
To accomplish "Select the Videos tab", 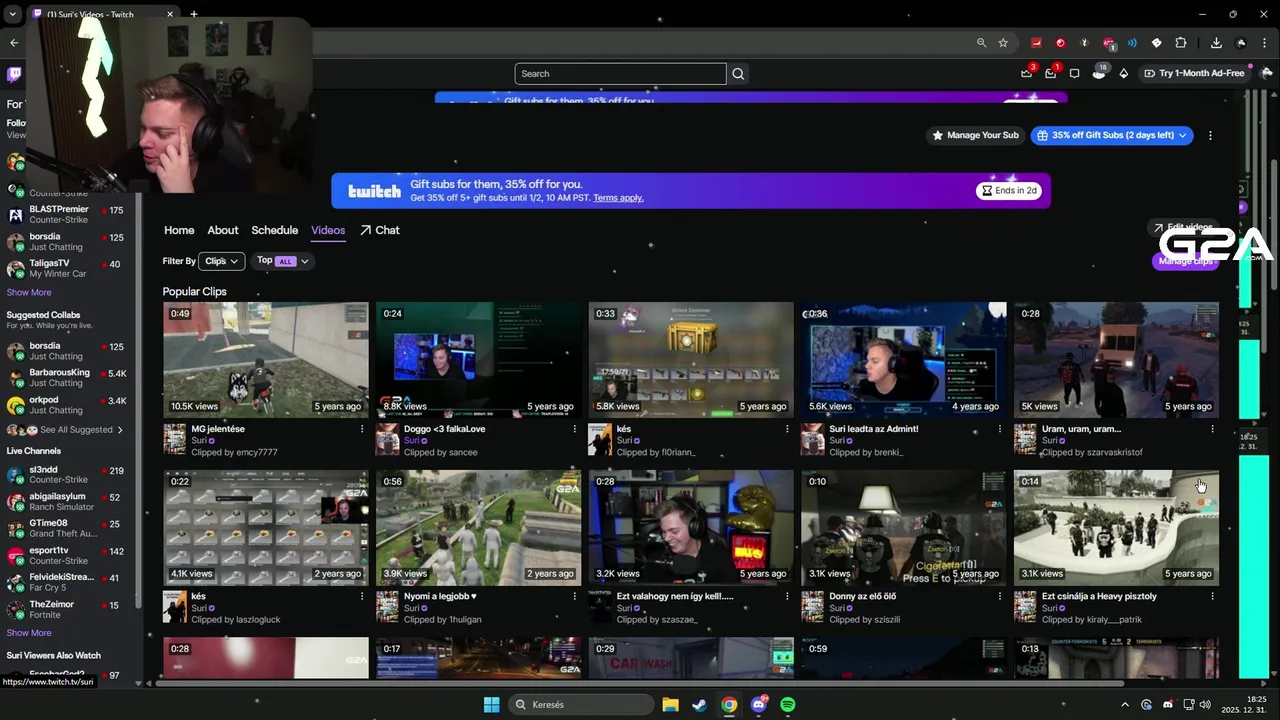I will [328, 230].
